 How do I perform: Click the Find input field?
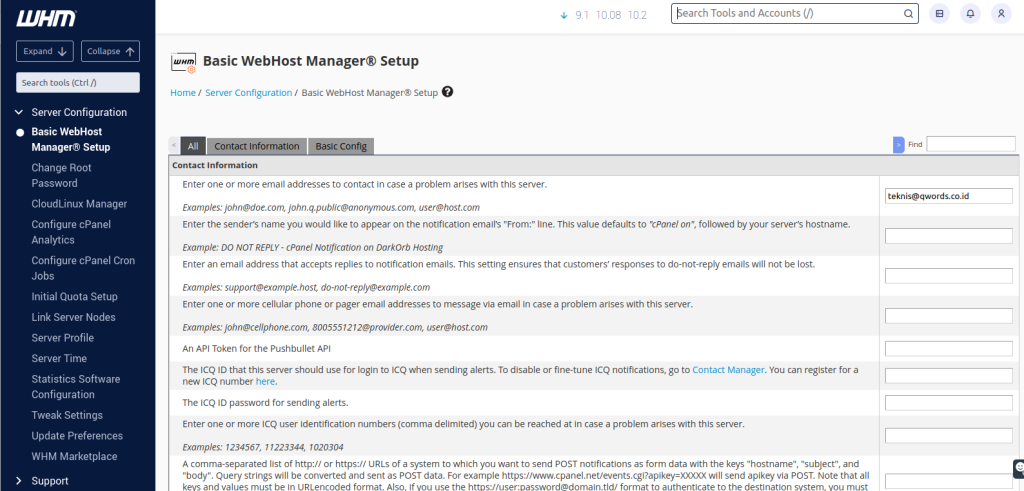coord(970,144)
